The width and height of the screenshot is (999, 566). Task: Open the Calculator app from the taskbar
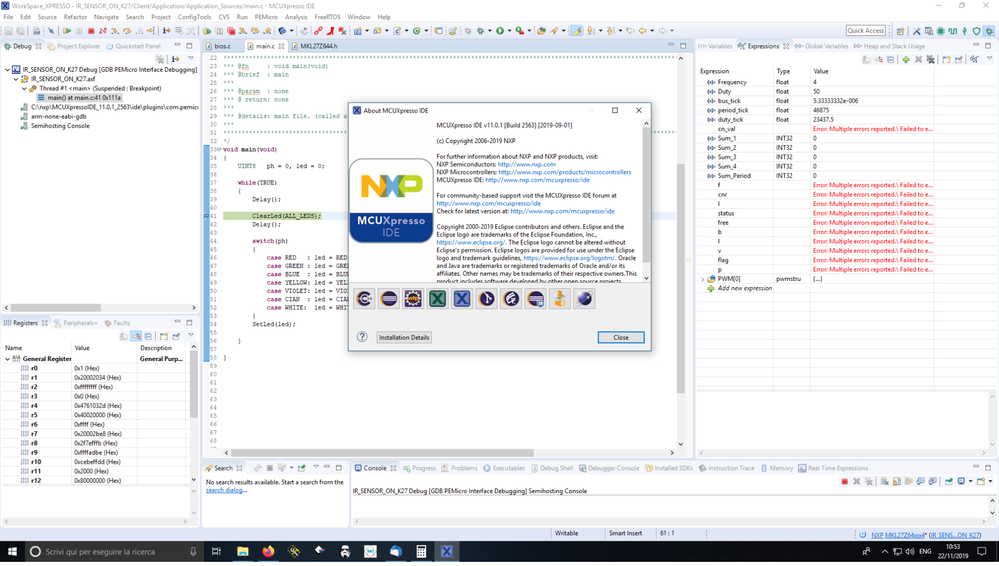(421, 551)
